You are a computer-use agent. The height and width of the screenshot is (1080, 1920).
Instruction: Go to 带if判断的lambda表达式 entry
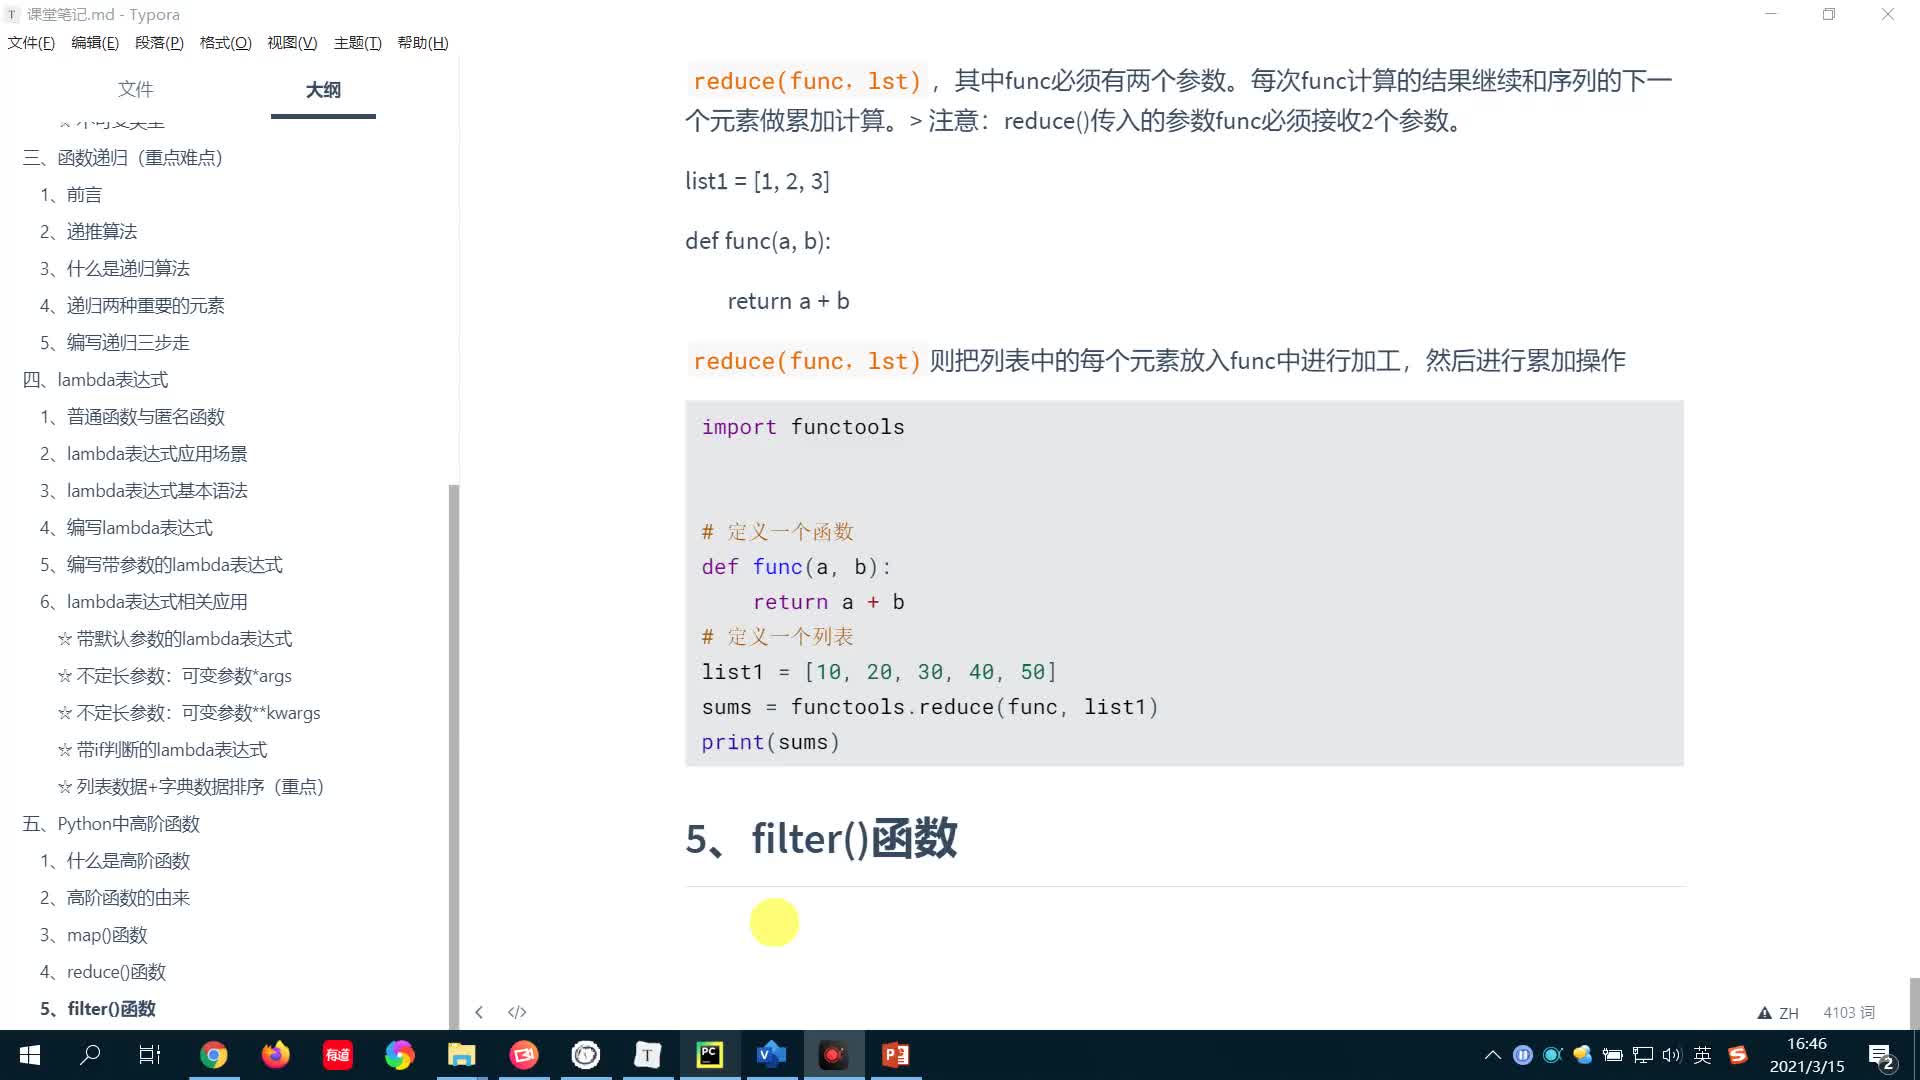point(162,750)
